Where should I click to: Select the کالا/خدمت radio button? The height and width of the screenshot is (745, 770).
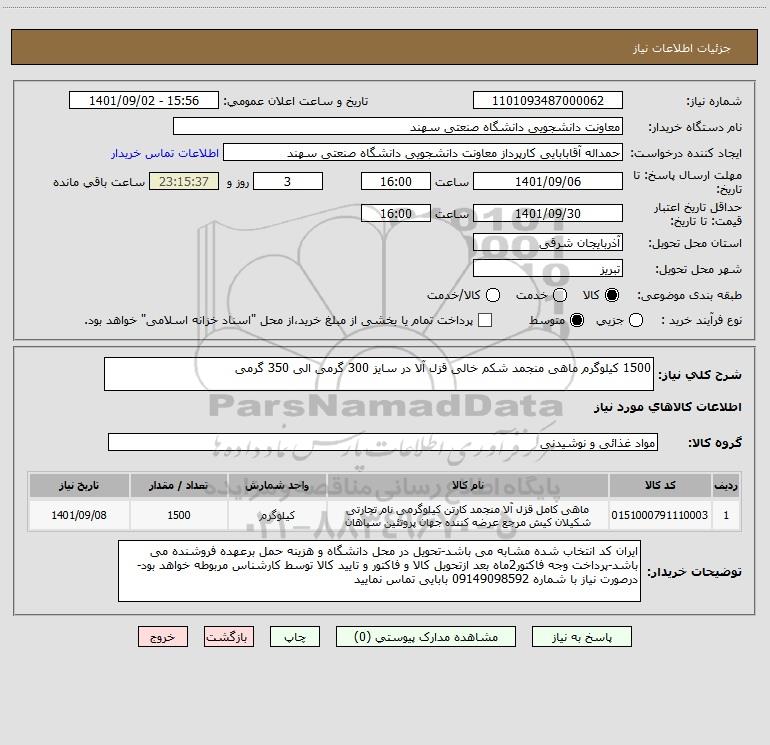tap(493, 295)
